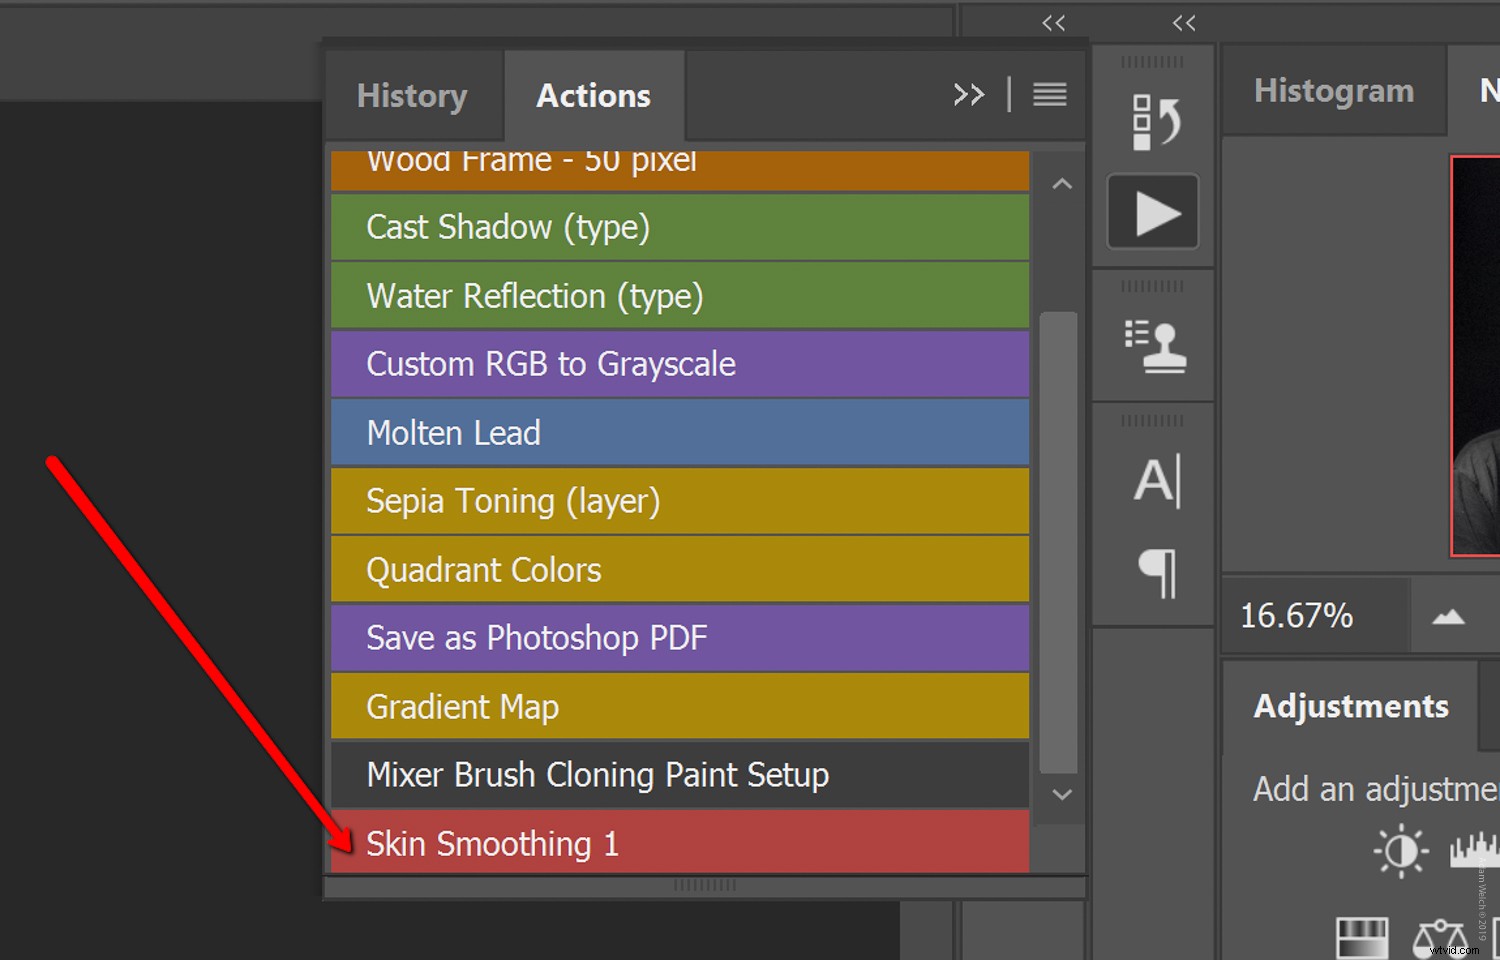Open the Character panel

pyautogui.click(x=1156, y=480)
